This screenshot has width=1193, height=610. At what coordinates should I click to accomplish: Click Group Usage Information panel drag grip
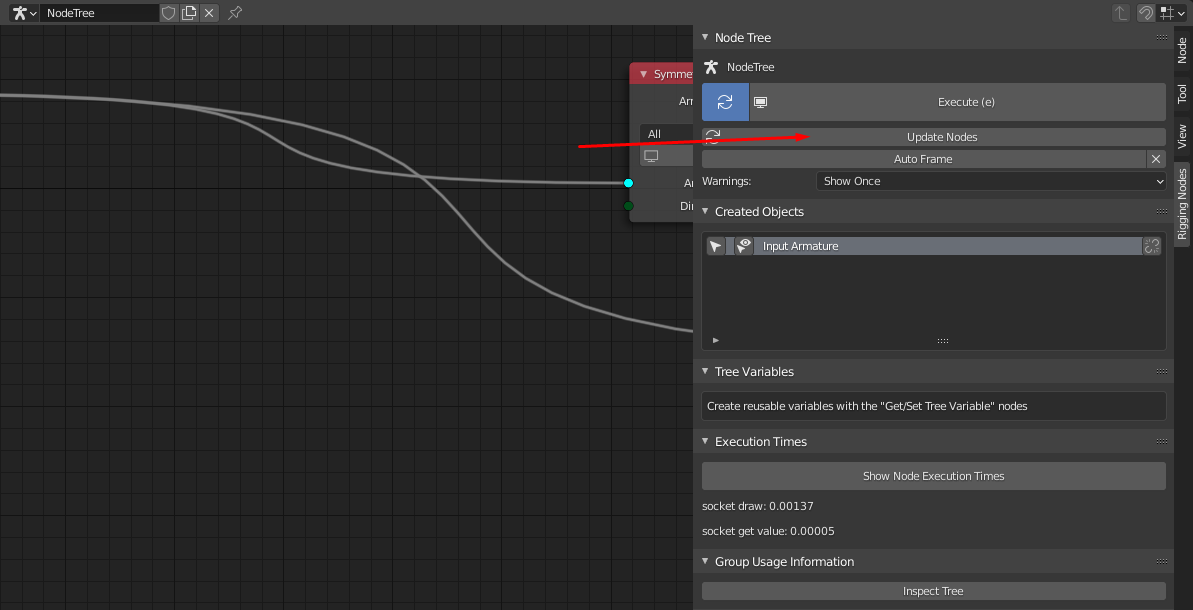[1162, 561]
